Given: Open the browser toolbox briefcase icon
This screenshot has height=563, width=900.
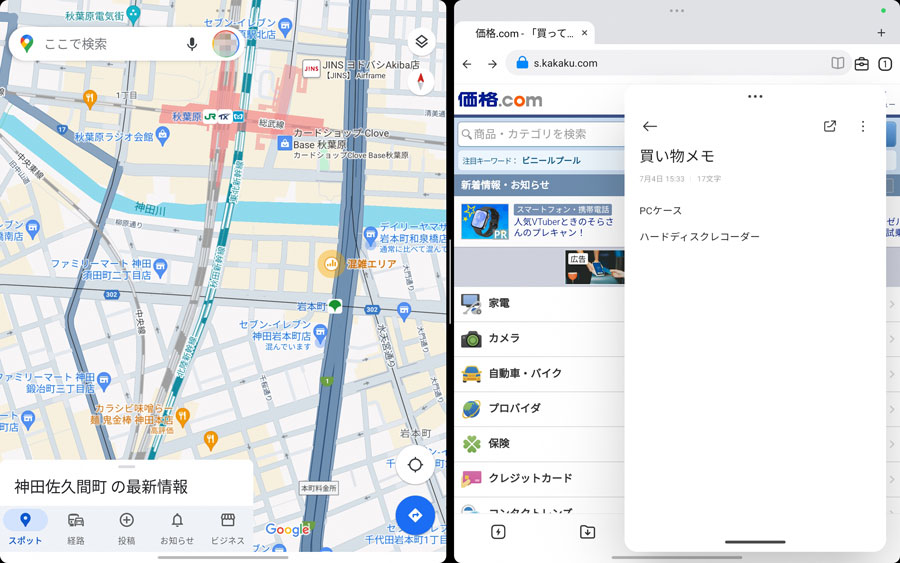Looking at the screenshot, I should pyautogui.click(x=862, y=64).
